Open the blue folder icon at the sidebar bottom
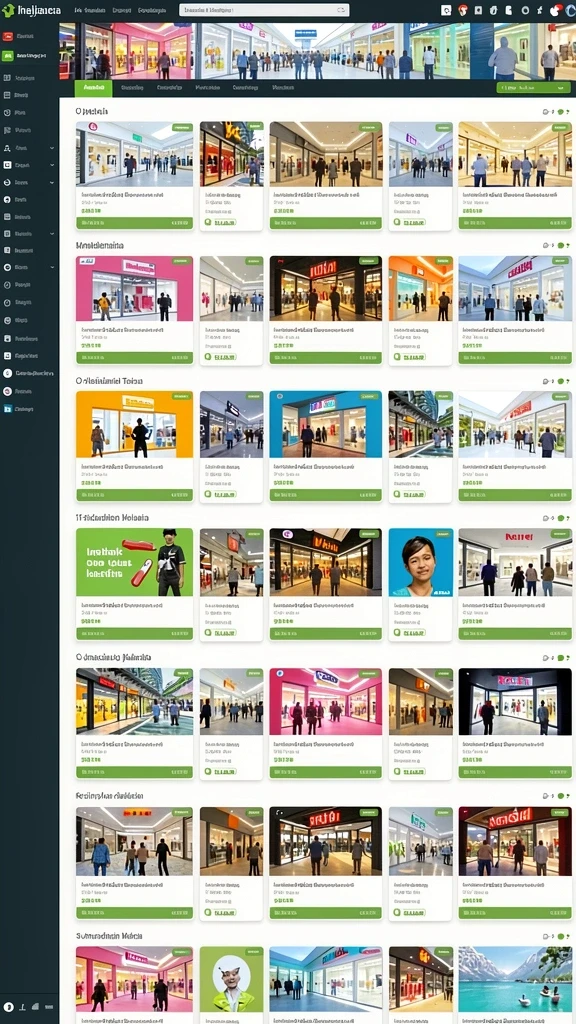 (x=8, y=409)
